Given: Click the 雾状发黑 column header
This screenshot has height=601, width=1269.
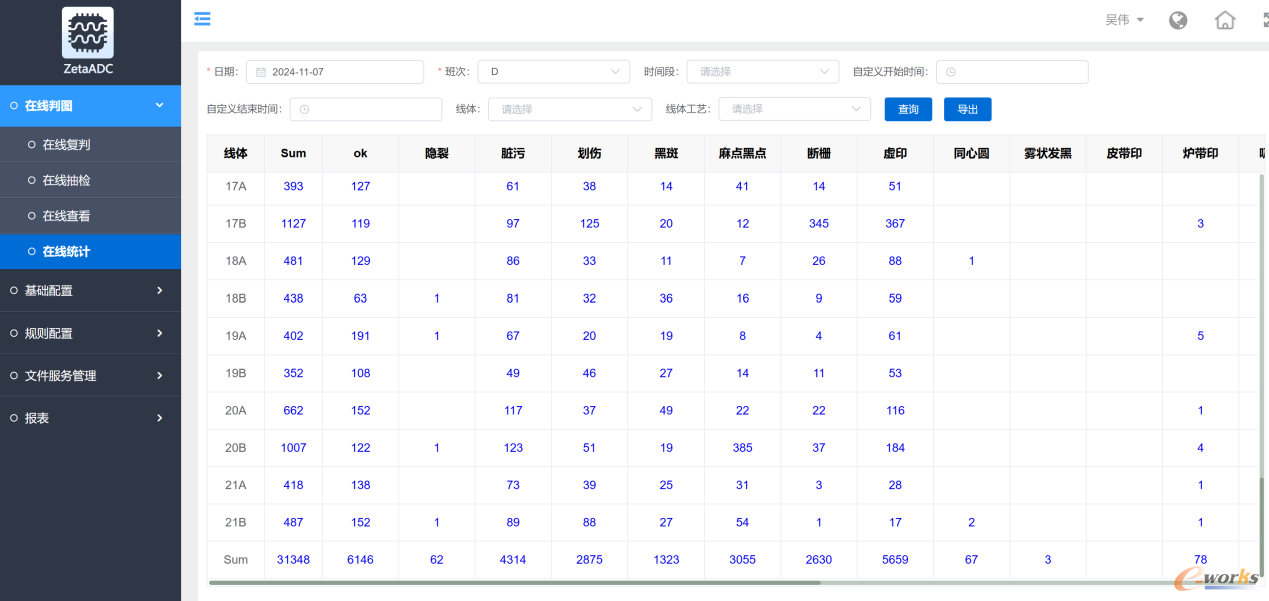Looking at the screenshot, I should tap(1048, 154).
